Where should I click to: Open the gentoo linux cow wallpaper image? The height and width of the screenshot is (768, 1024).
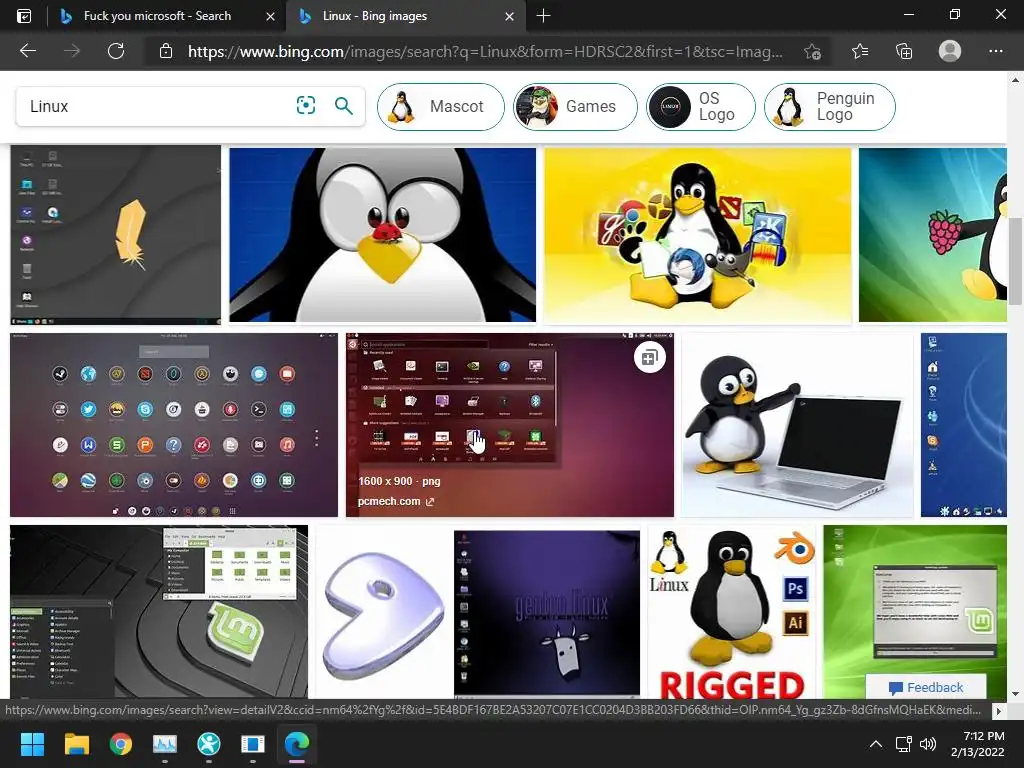click(547, 612)
